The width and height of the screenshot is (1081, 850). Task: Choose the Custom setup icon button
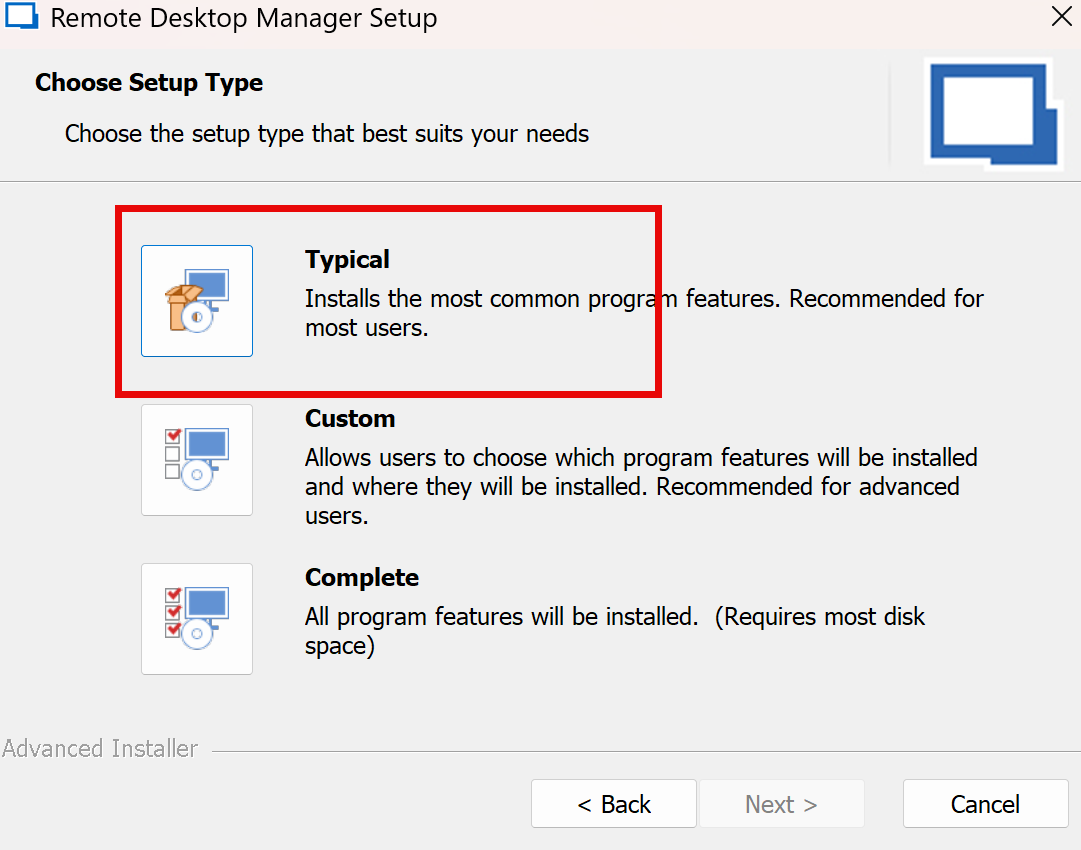(197, 460)
